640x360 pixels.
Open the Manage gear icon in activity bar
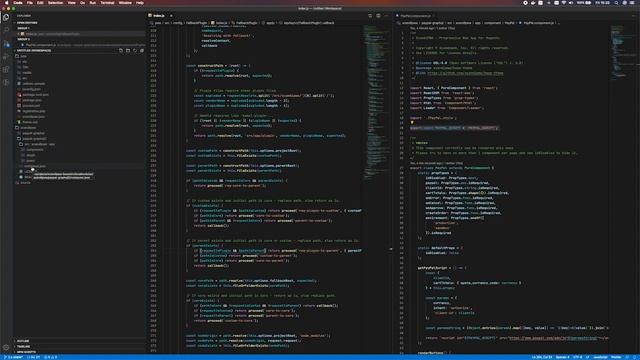pos(6,348)
